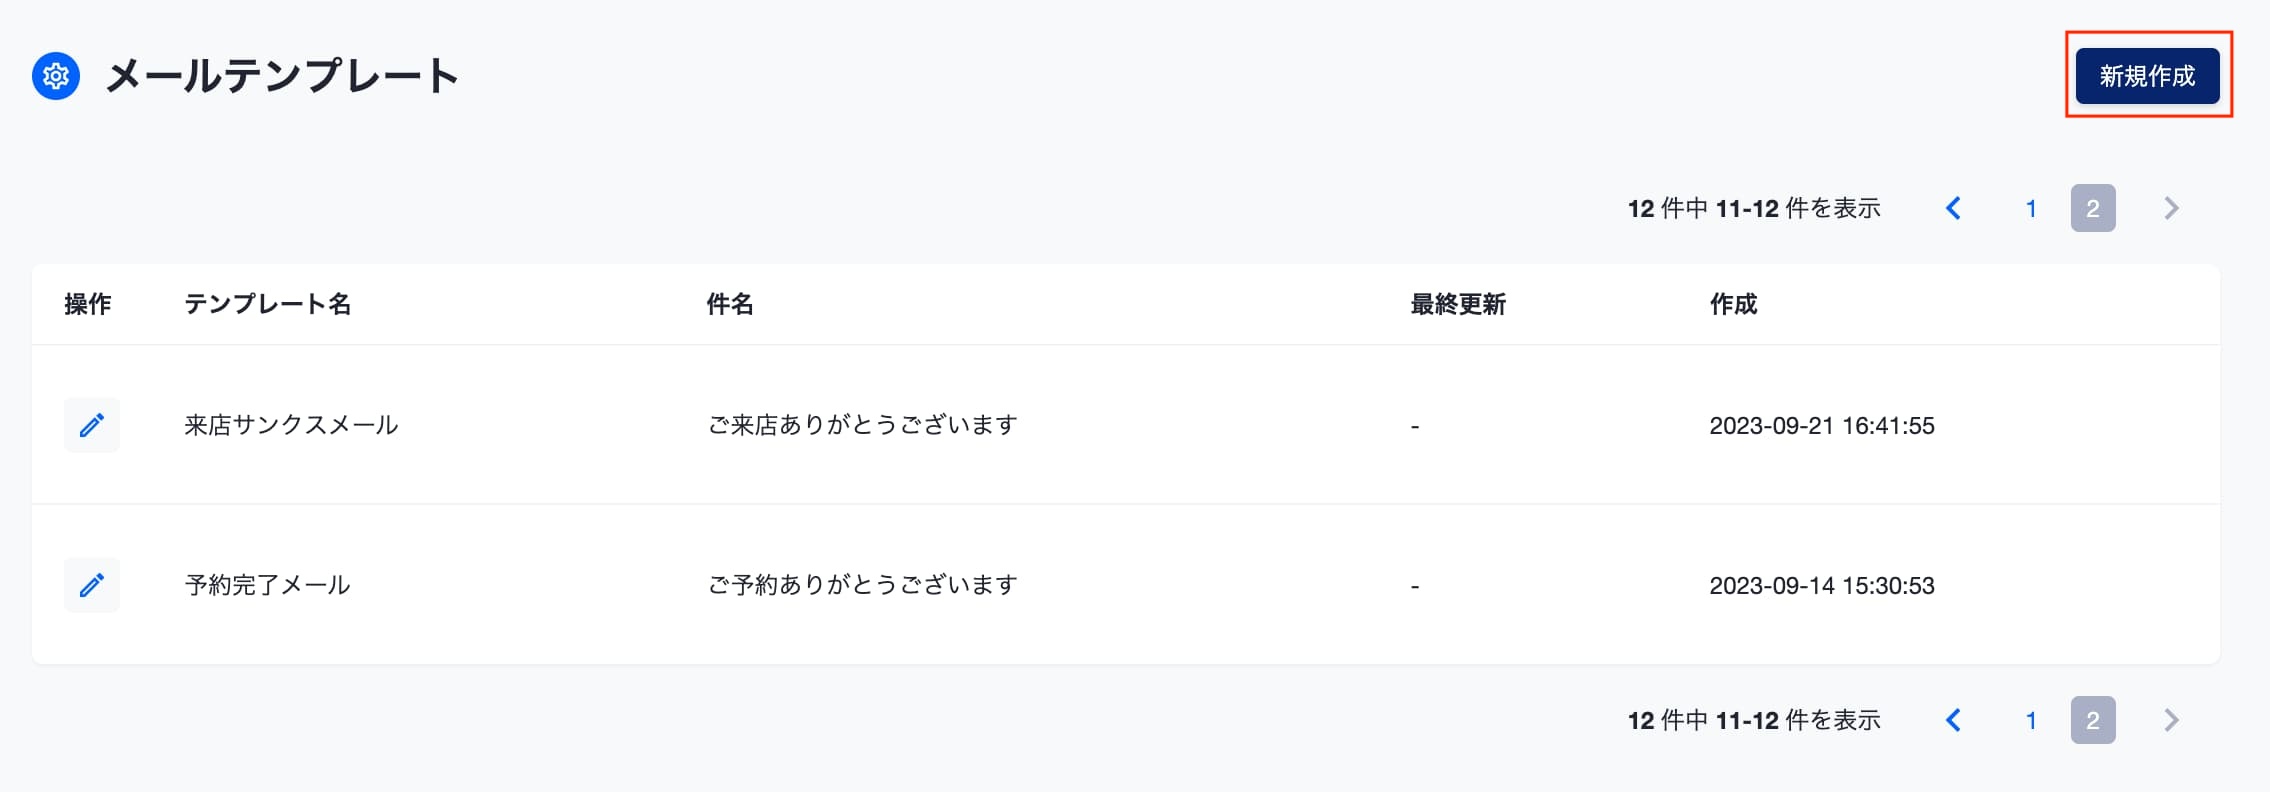Select page 1 in bottom pagination
Screen dimensions: 2270x792
2031,720
